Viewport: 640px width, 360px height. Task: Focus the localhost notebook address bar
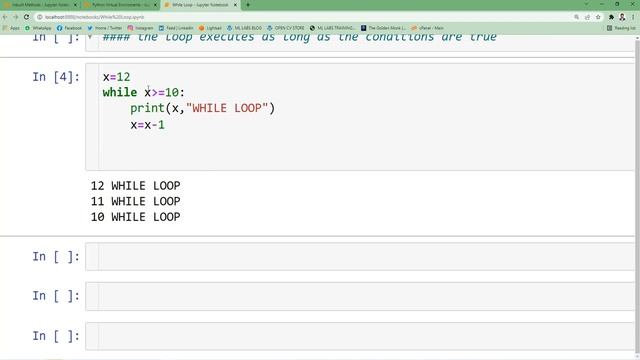click(x=302, y=17)
